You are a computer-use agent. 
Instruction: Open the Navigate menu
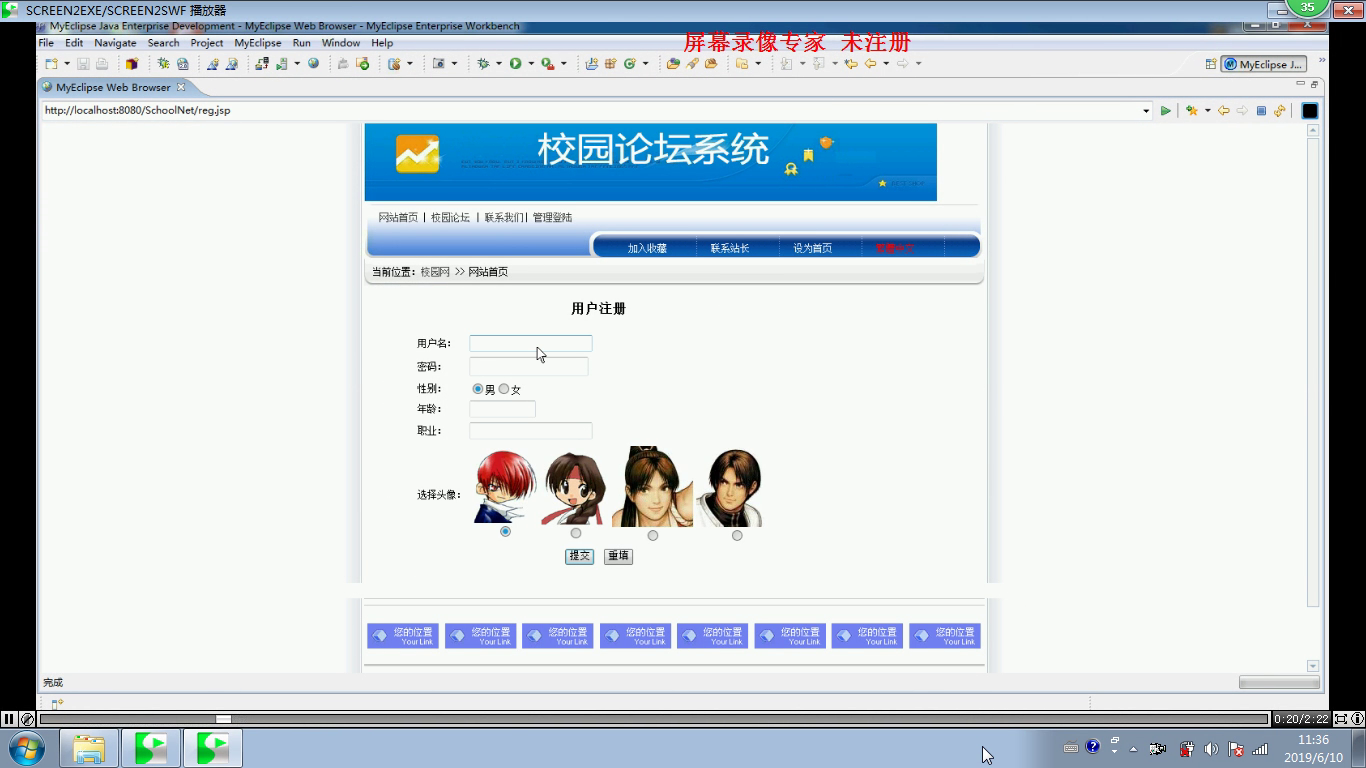pyautogui.click(x=115, y=43)
